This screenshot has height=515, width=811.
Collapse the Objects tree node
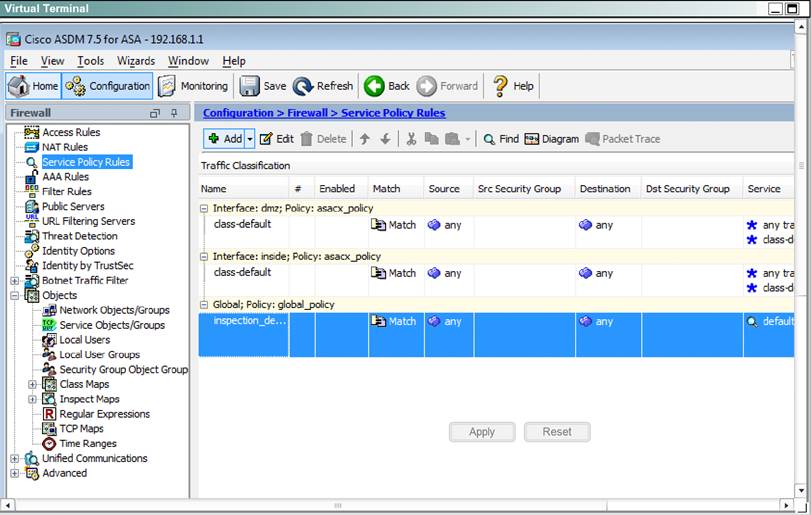click(x=16, y=296)
